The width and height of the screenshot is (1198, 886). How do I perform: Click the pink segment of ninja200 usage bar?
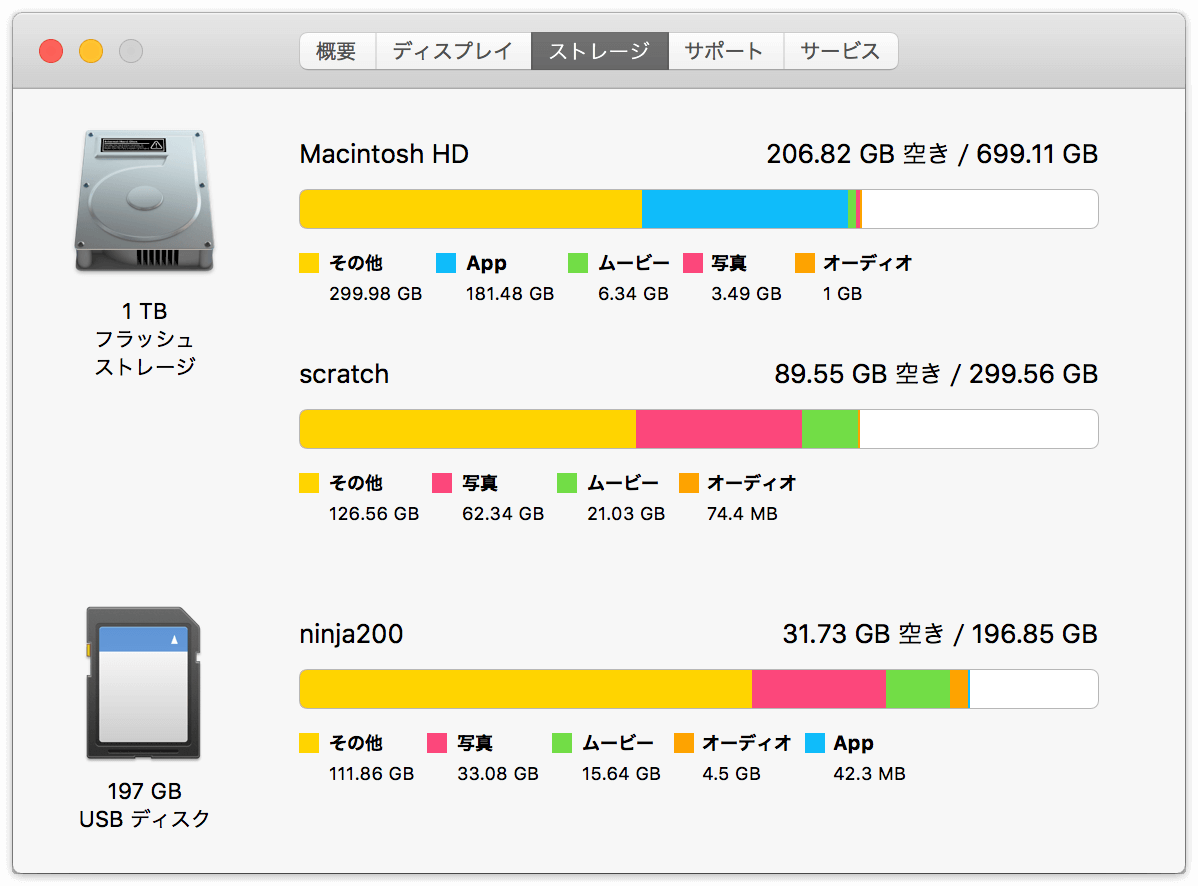(819, 689)
